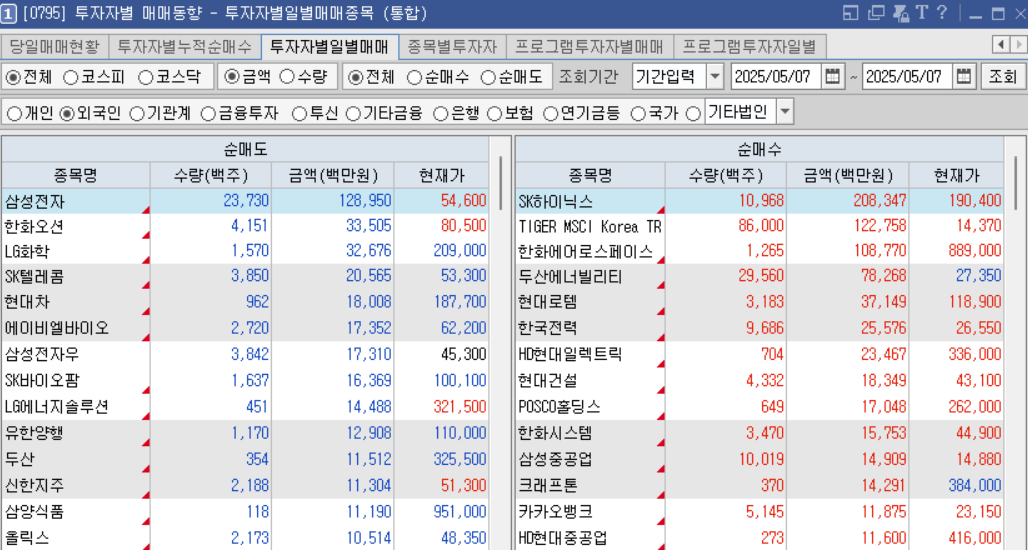
Task: Switch to the 종목별투자자 tab
Action: (452, 47)
